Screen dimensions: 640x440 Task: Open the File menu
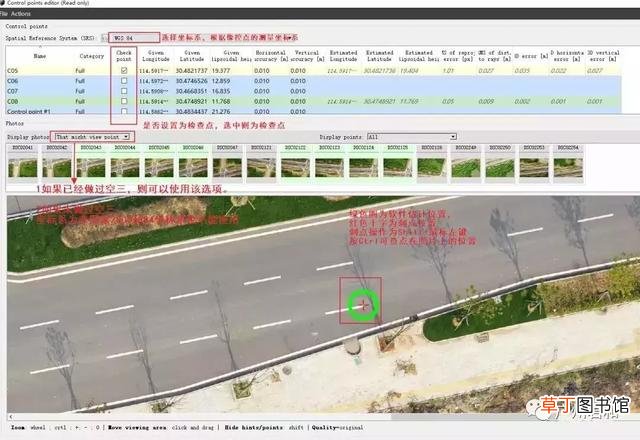coord(3,13)
